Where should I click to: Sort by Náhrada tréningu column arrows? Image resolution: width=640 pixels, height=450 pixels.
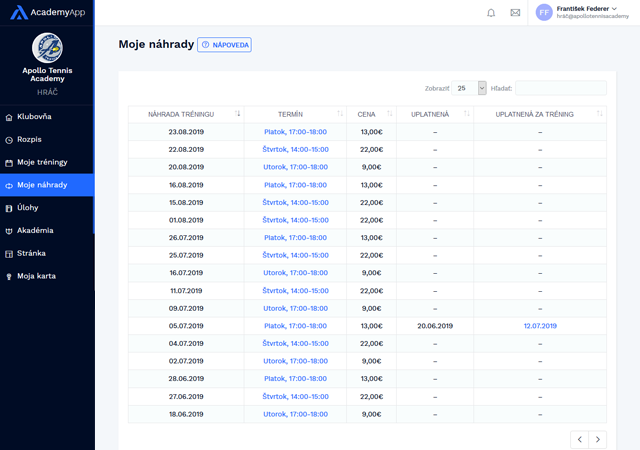coord(237,114)
